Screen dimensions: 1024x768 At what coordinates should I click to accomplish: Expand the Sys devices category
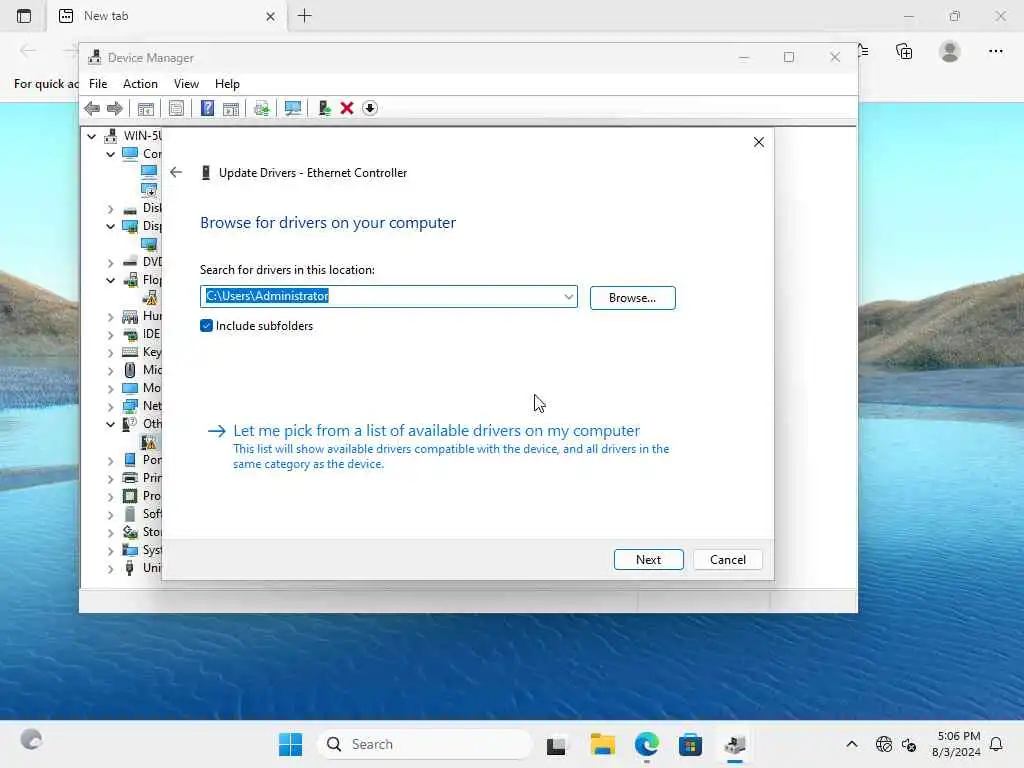pyautogui.click(x=110, y=551)
